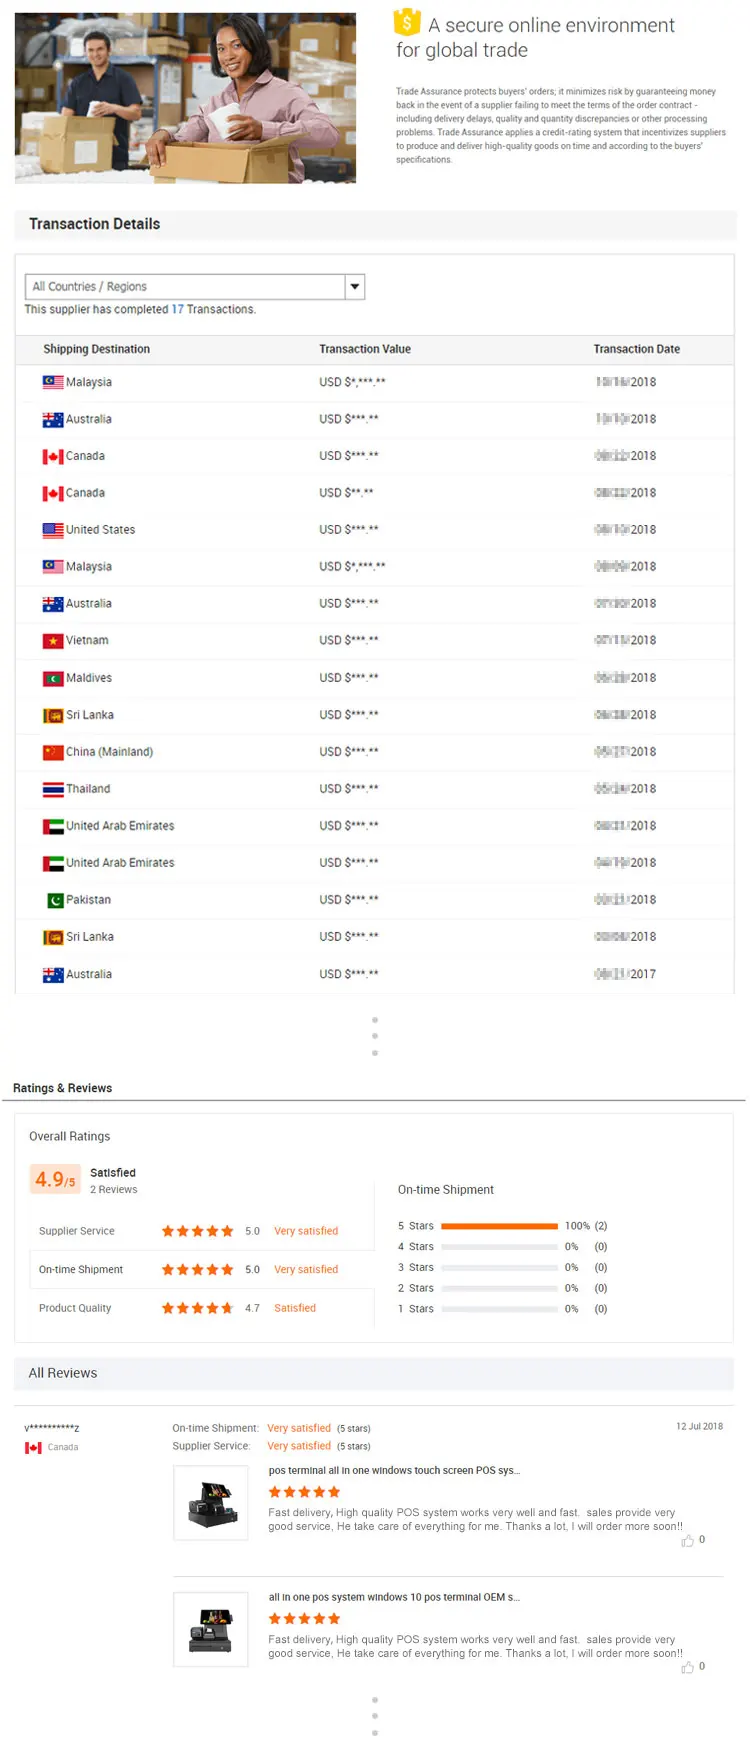Click the Ratings & Reviews heading

[x=62, y=1088]
